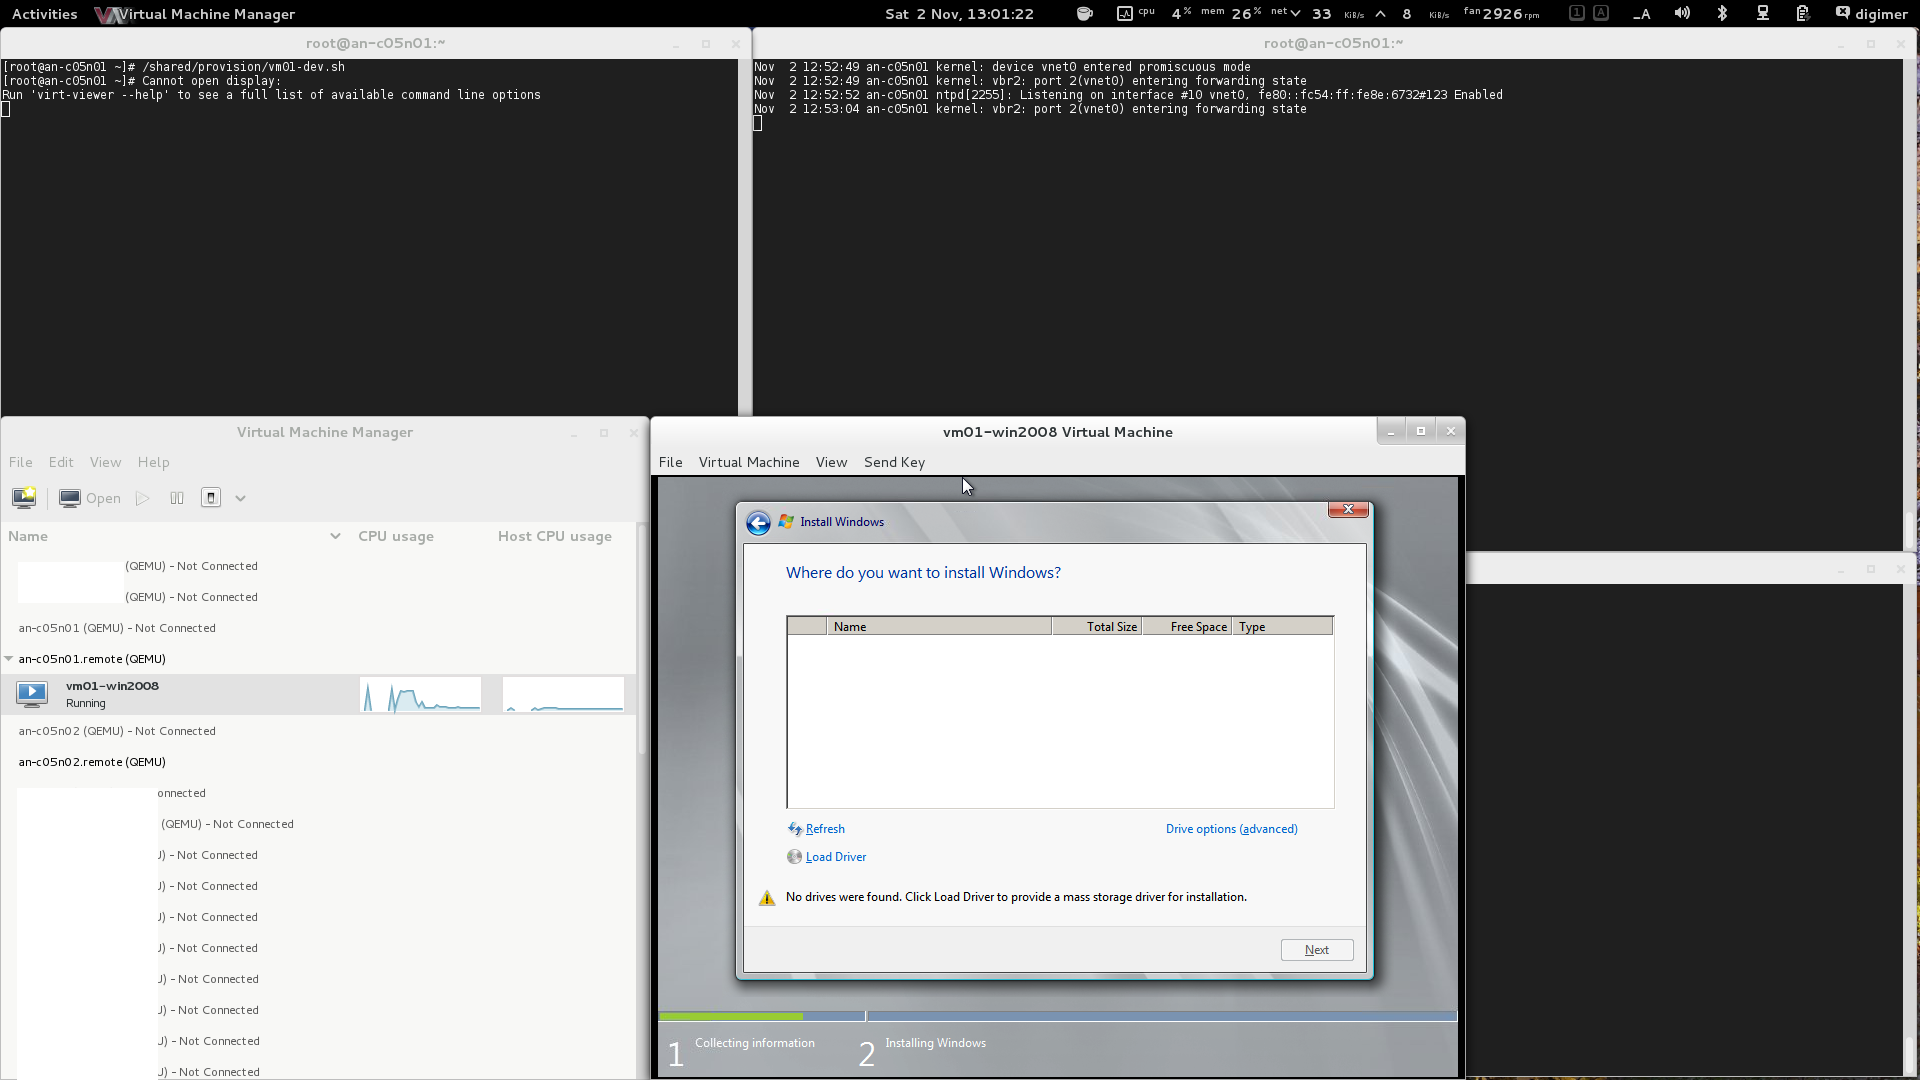Open the Send Key menu

(894, 463)
